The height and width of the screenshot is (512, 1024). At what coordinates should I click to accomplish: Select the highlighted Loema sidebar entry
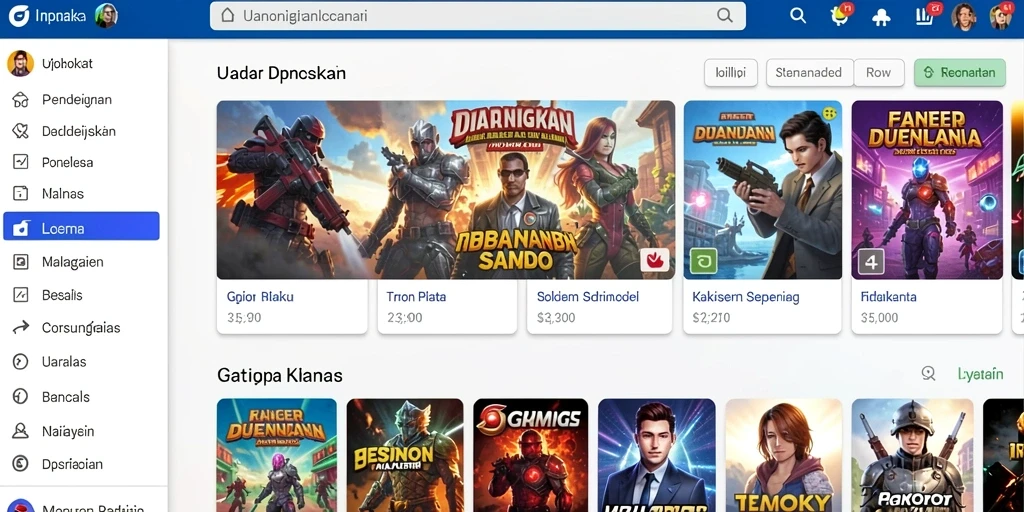[x=82, y=226]
